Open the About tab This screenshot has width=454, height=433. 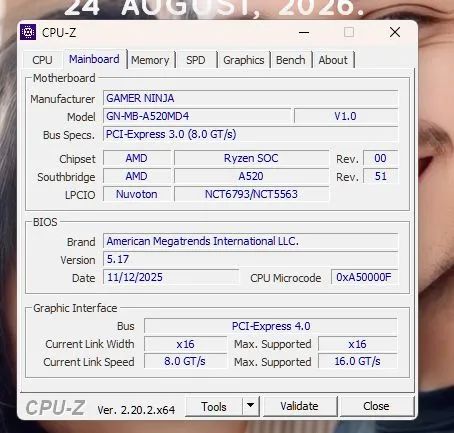[x=333, y=60]
